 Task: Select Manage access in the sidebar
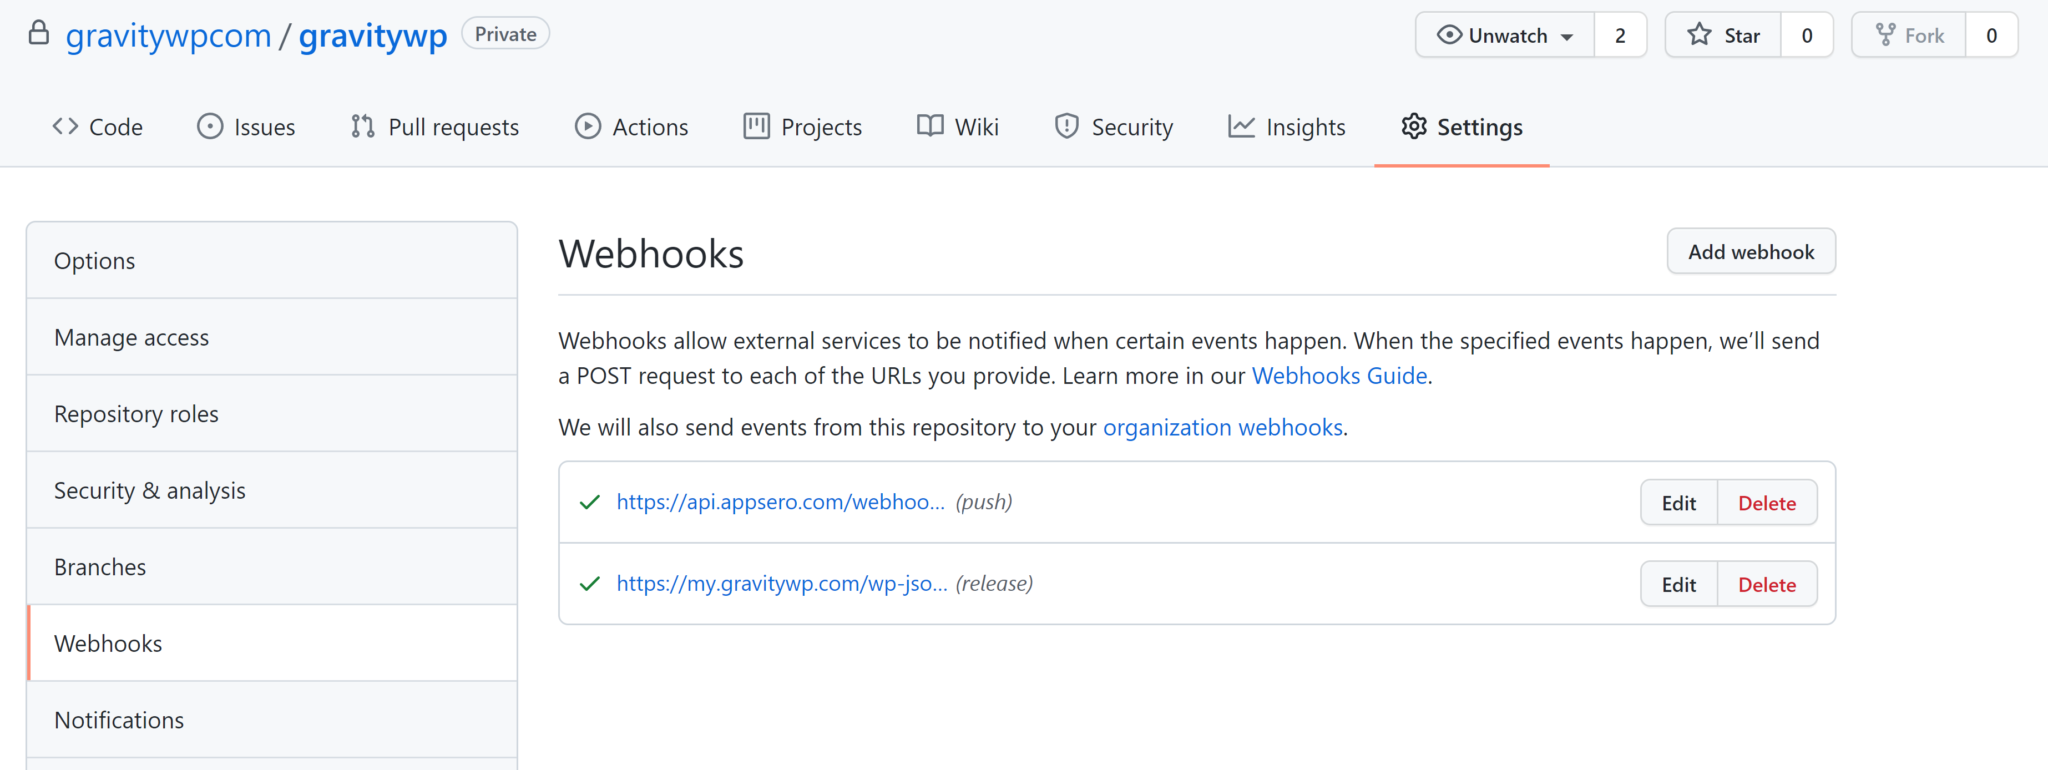click(x=132, y=338)
